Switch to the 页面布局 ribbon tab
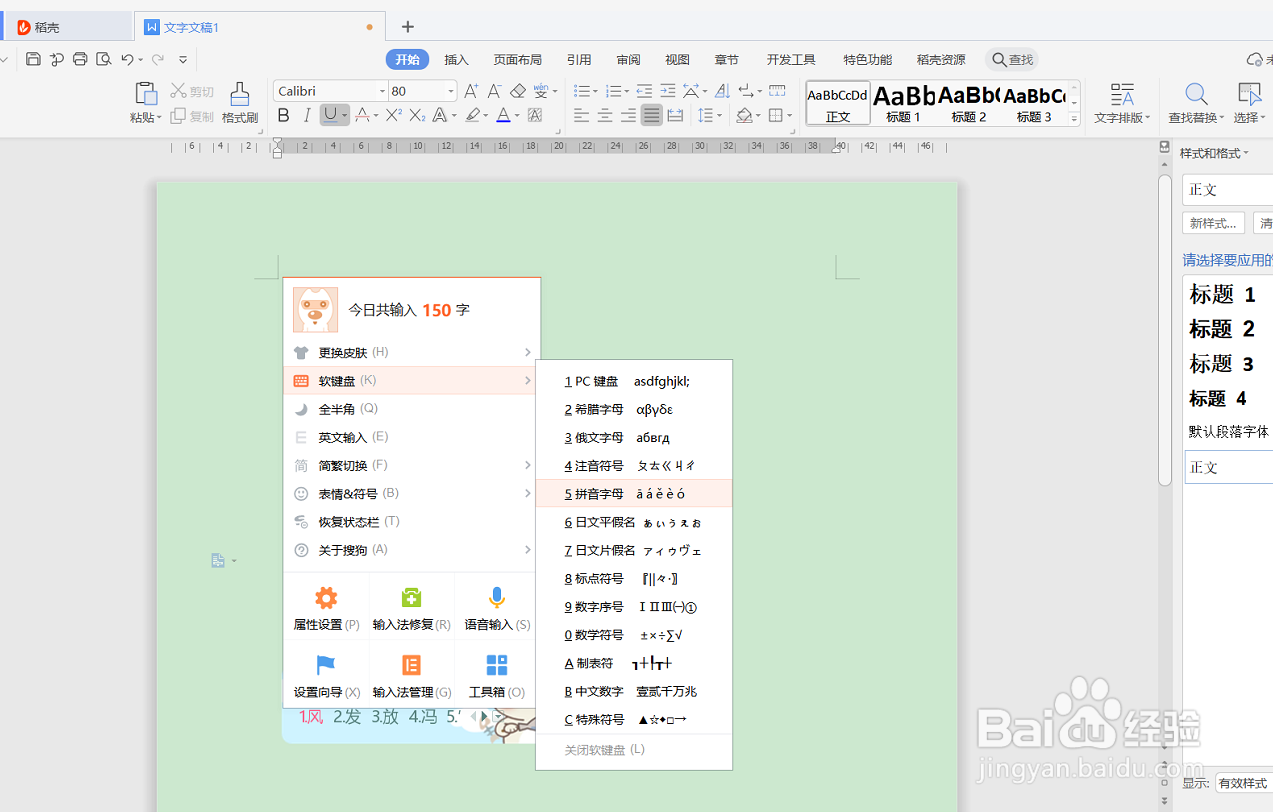 (x=517, y=60)
